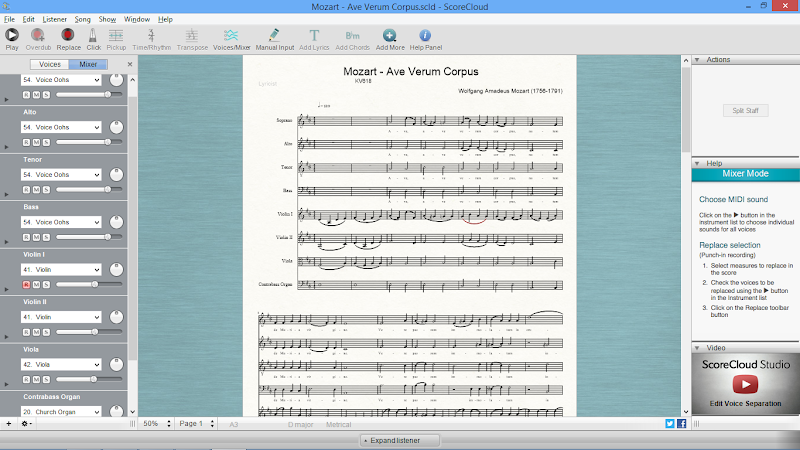Open the Edit menu

tap(29, 19)
